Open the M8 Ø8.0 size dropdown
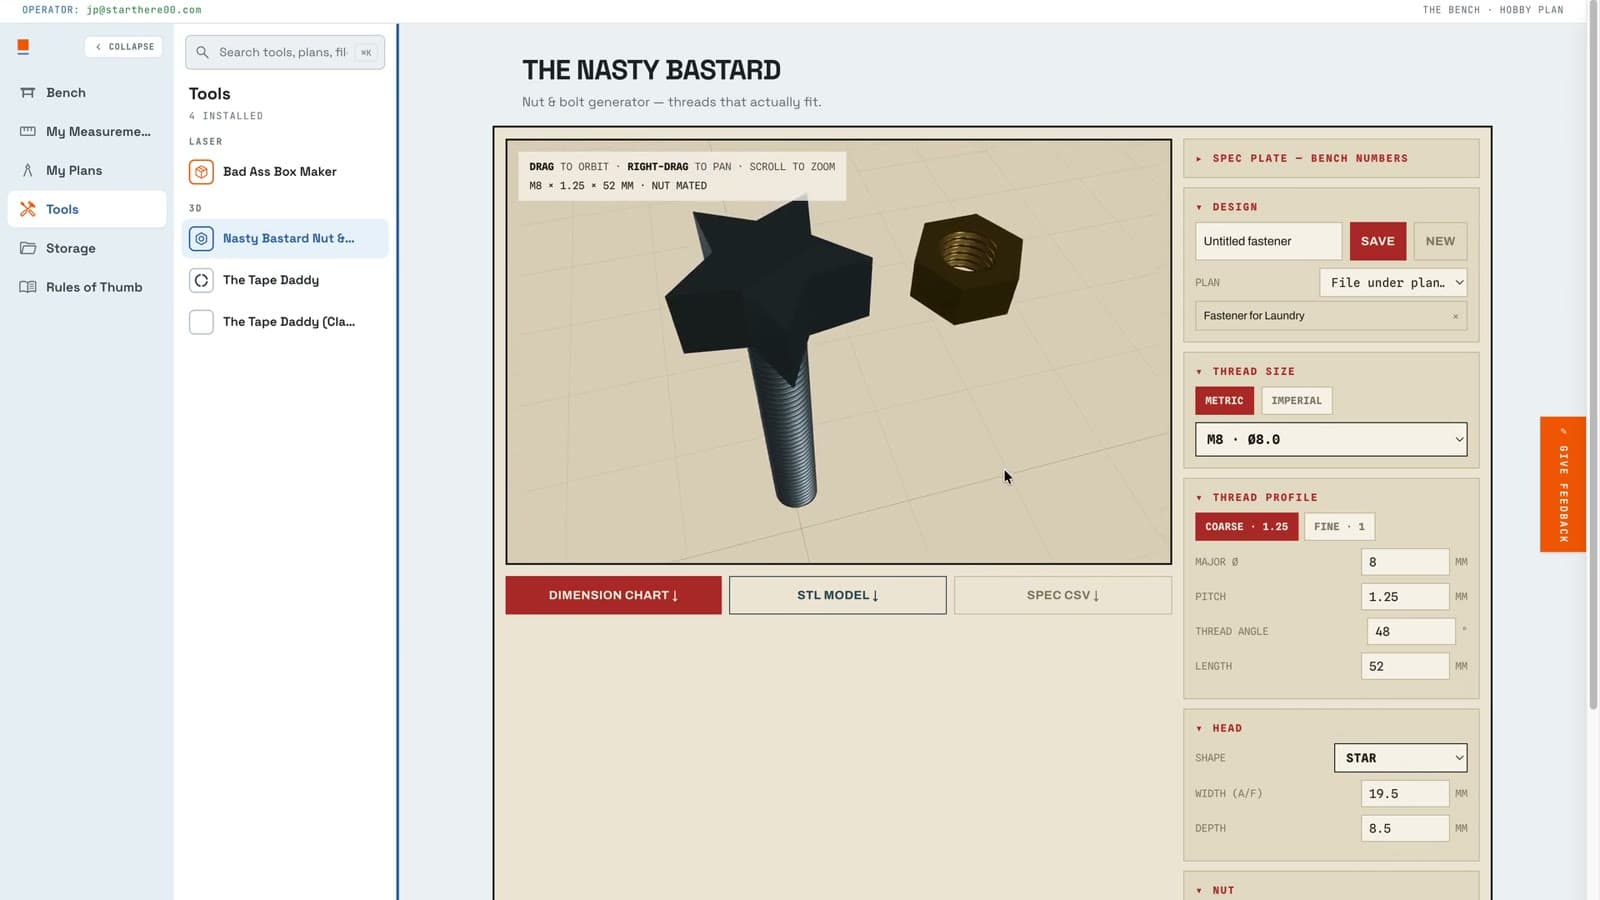 1331,439
